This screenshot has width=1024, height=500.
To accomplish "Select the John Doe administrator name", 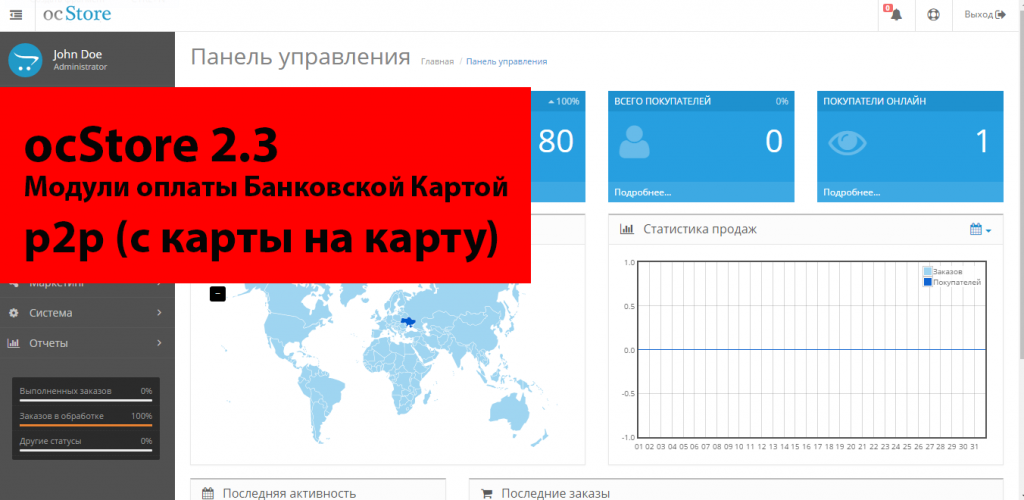I will click(77, 55).
